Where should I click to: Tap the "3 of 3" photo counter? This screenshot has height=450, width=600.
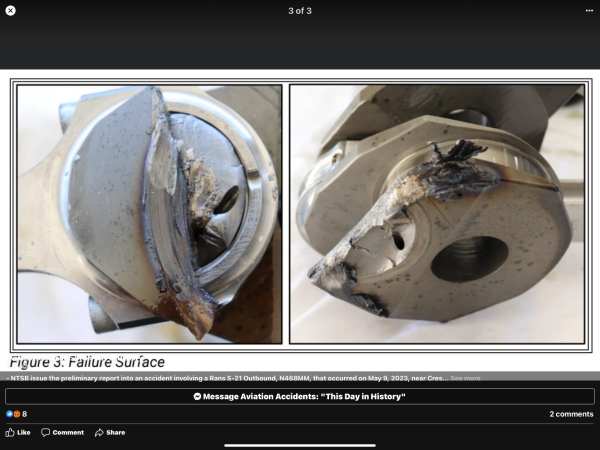[x=300, y=10]
